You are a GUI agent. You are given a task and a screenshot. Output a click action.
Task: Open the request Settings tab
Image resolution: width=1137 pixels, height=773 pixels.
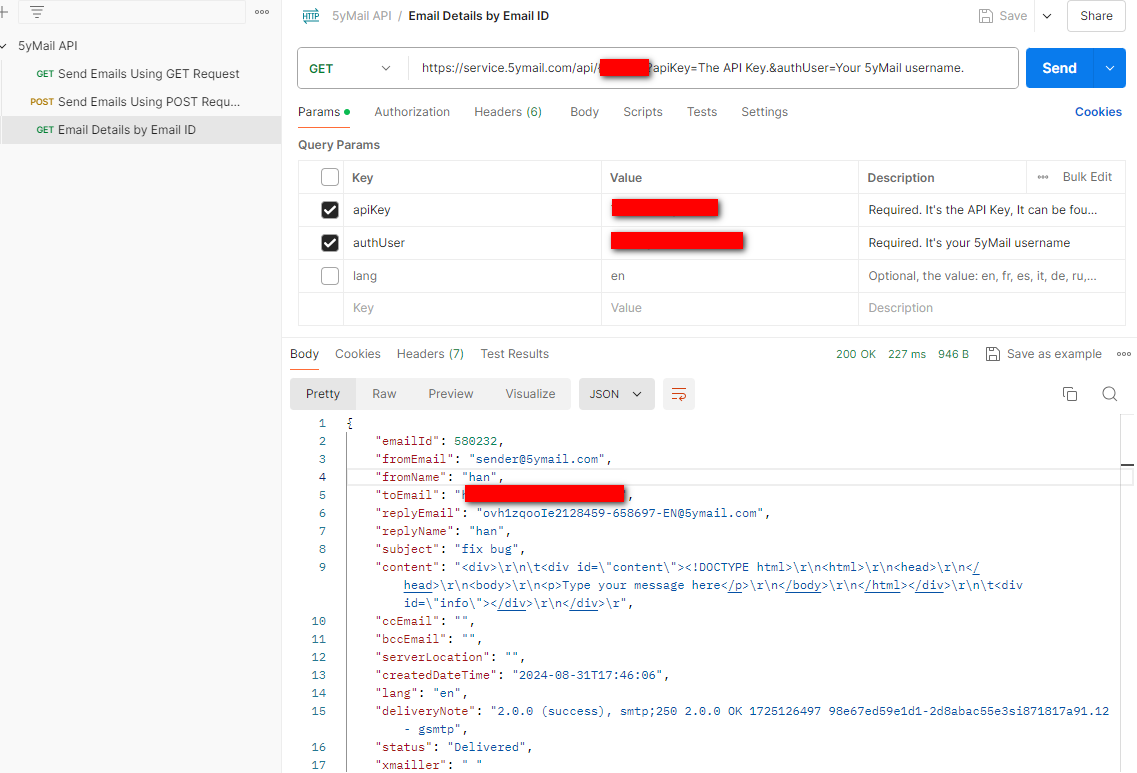(x=764, y=112)
